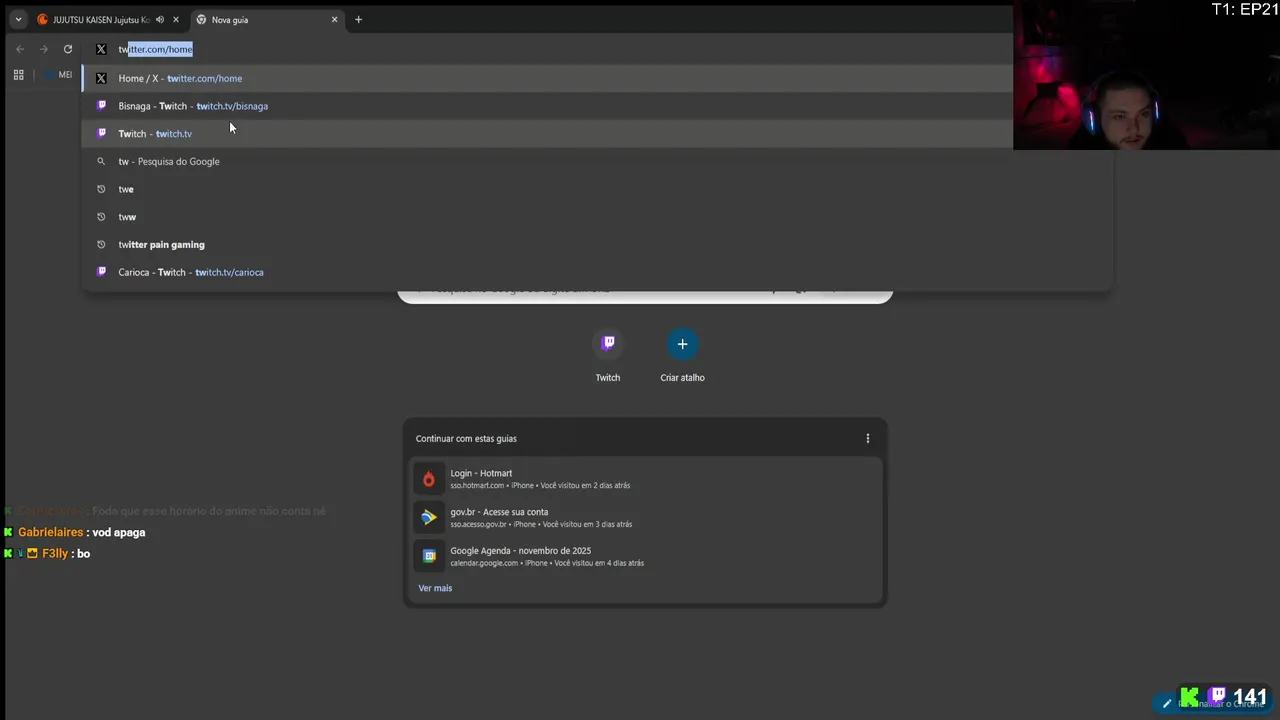The height and width of the screenshot is (720, 1280).
Task: Open the Login - Hotmart recent tab
Action: click(x=645, y=478)
